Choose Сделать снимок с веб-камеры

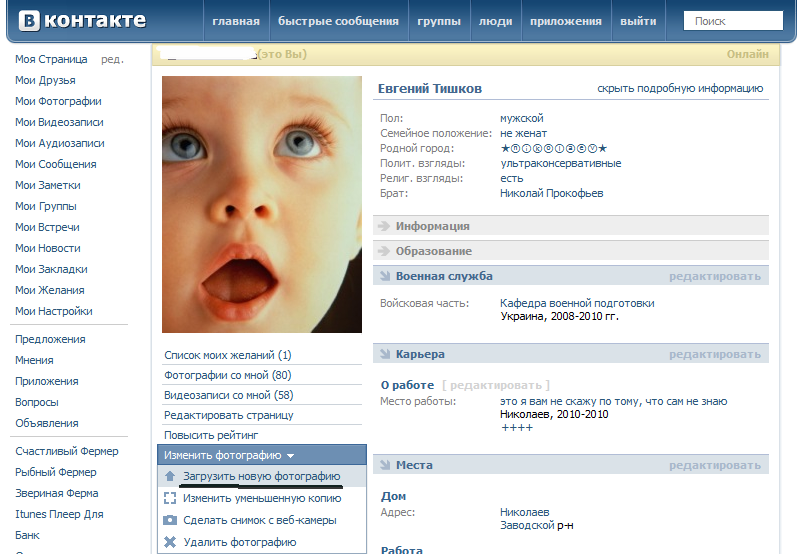[x=260, y=520]
